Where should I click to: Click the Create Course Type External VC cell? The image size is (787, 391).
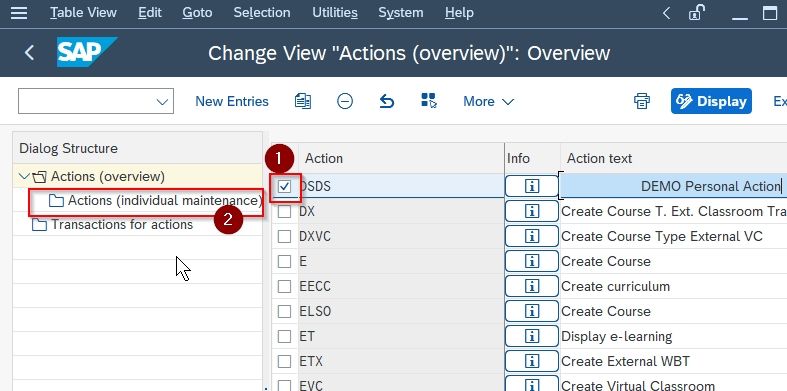pyautogui.click(x=662, y=236)
